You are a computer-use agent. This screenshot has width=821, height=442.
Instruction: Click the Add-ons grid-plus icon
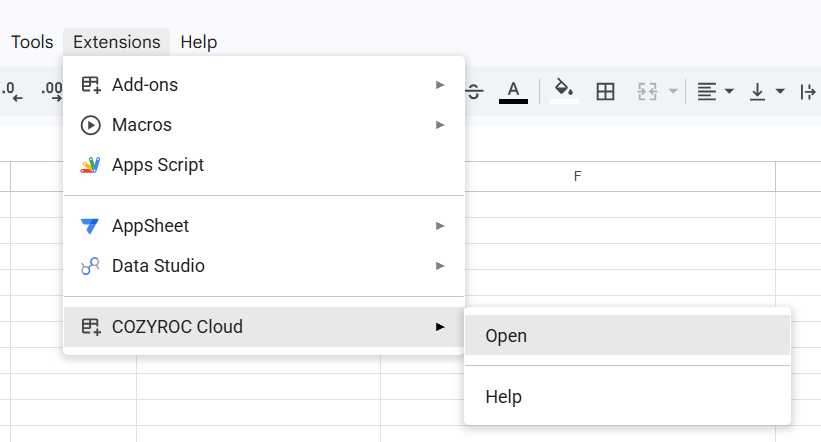tap(91, 85)
